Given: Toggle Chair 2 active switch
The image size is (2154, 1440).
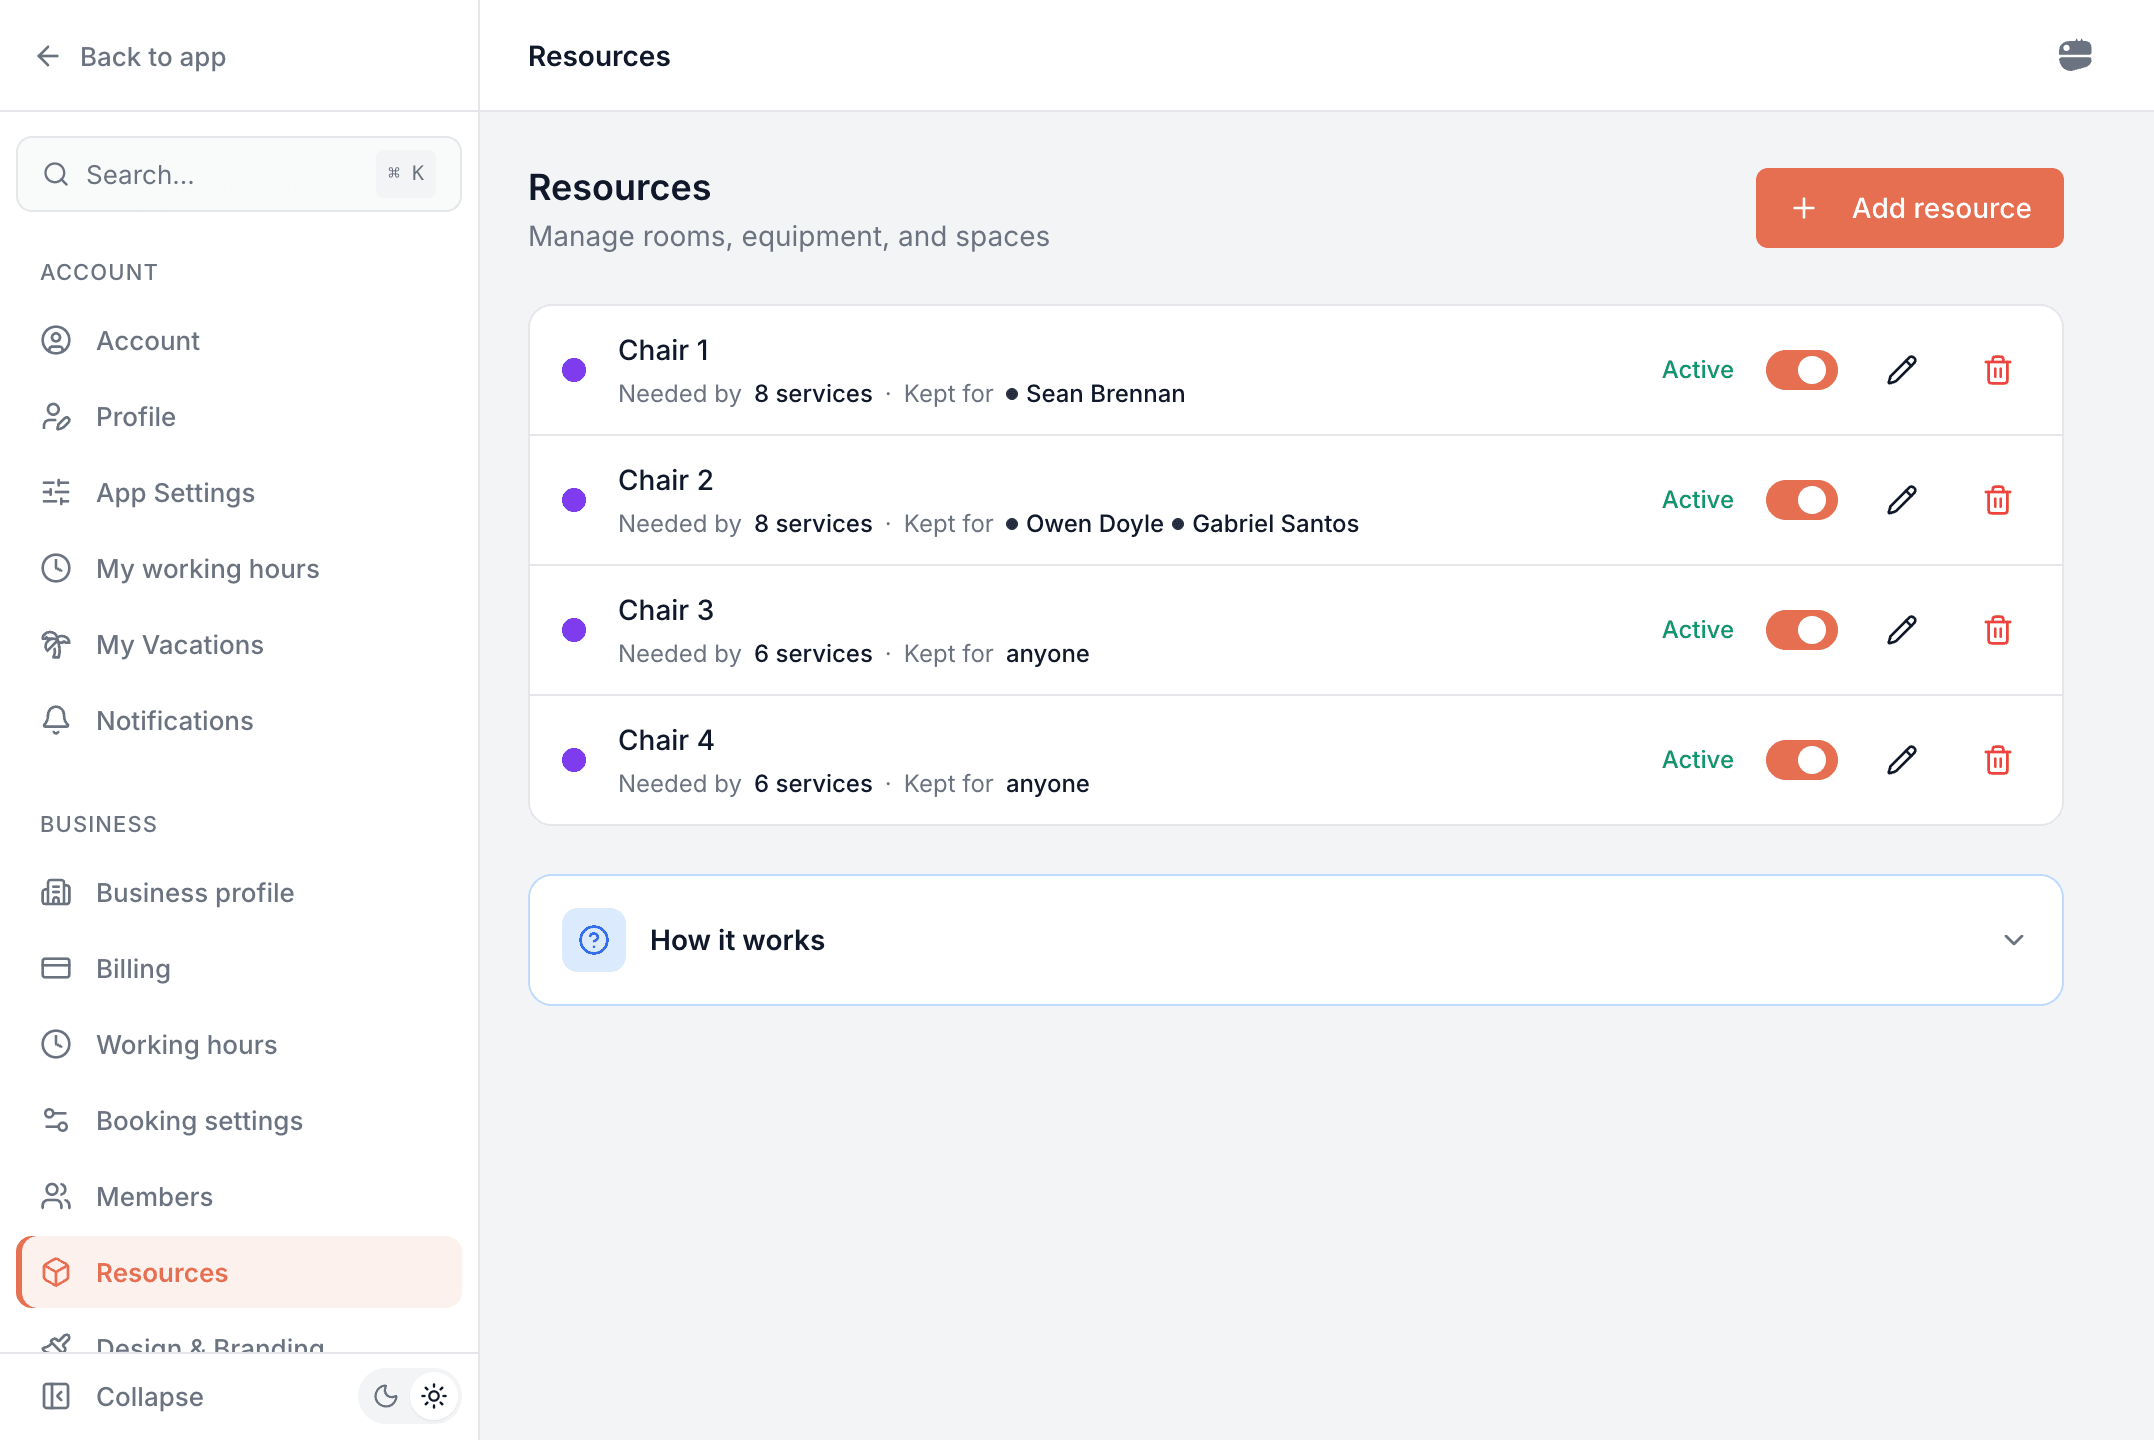Looking at the screenshot, I should (x=1802, y=500).
